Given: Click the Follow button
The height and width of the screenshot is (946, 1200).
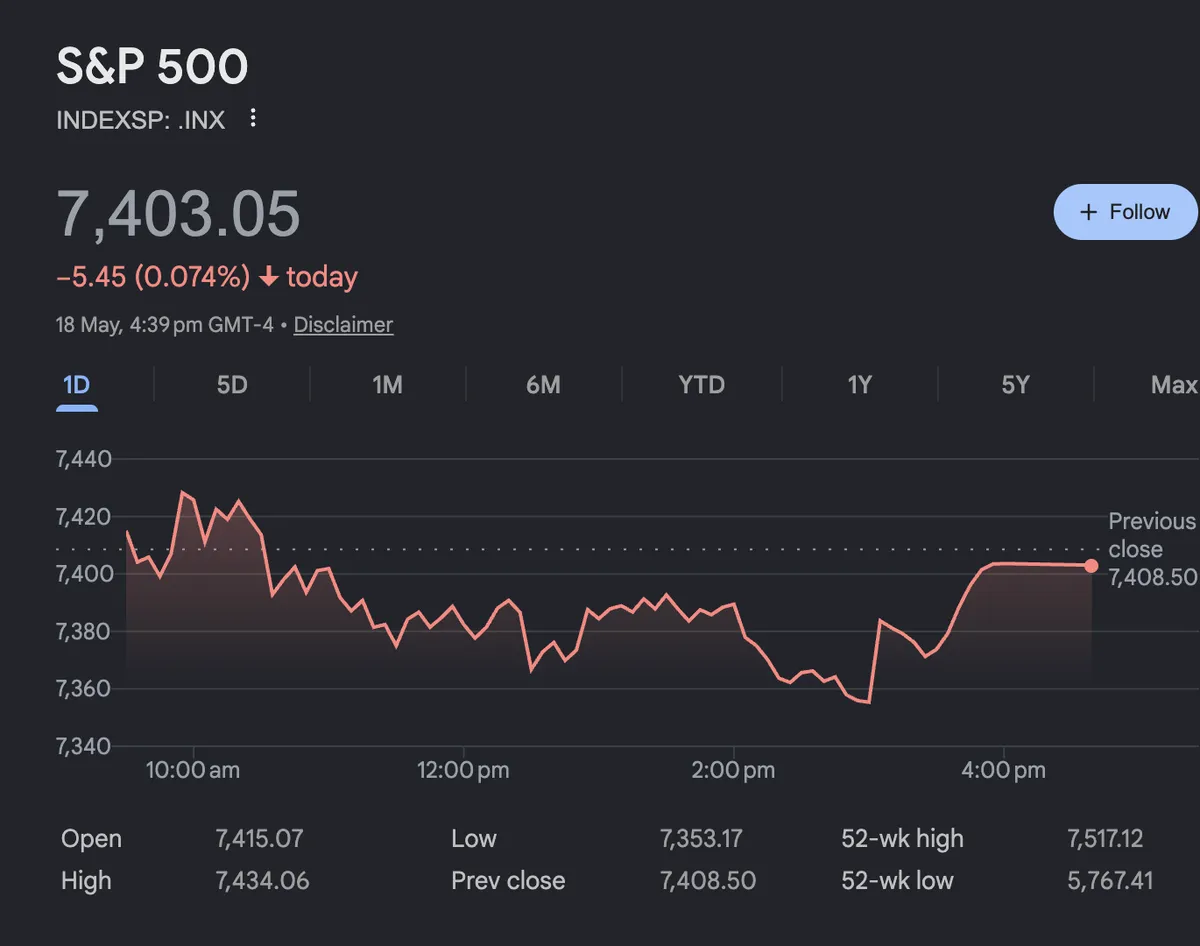Looking at the screenshot, I should 1126,212.
